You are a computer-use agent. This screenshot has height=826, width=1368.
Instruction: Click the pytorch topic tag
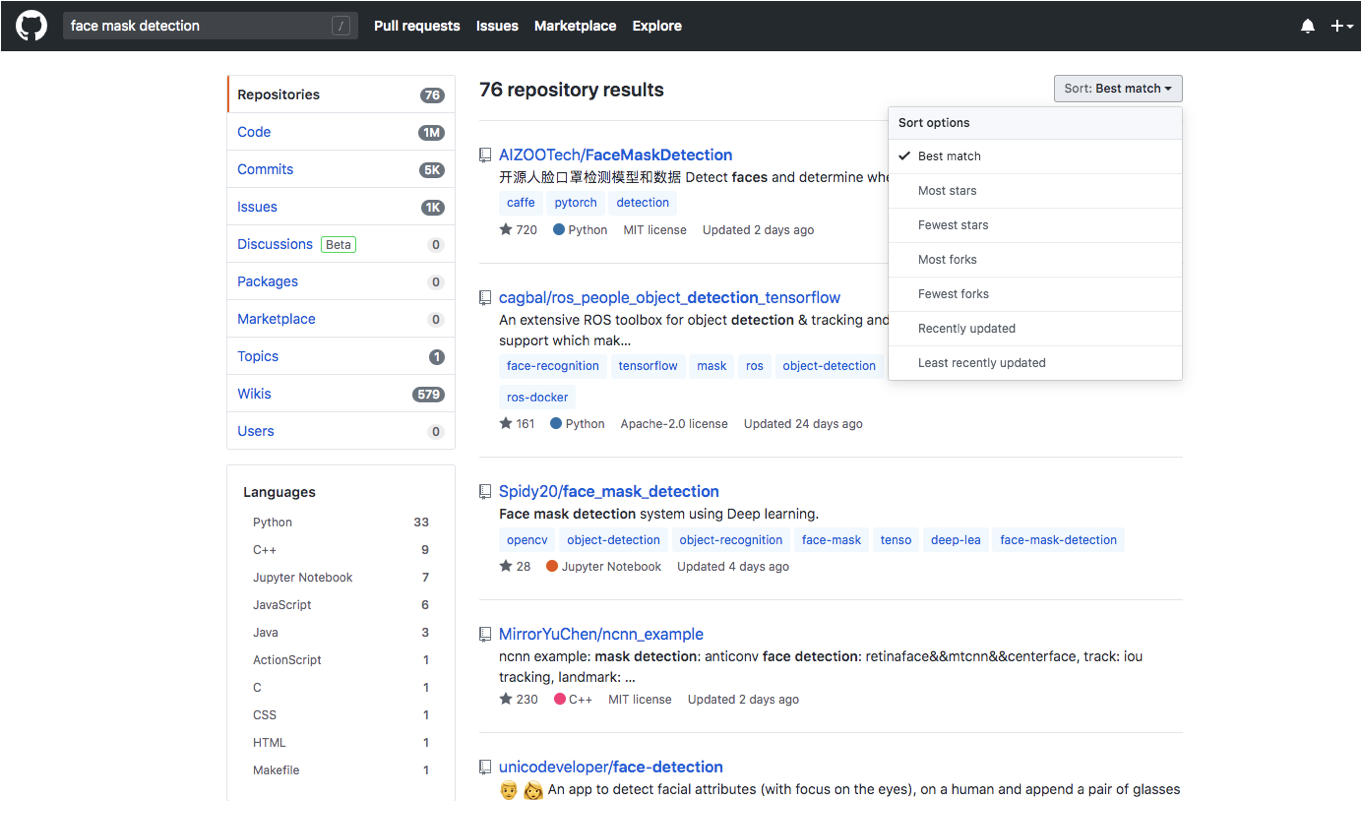(576, 203)
